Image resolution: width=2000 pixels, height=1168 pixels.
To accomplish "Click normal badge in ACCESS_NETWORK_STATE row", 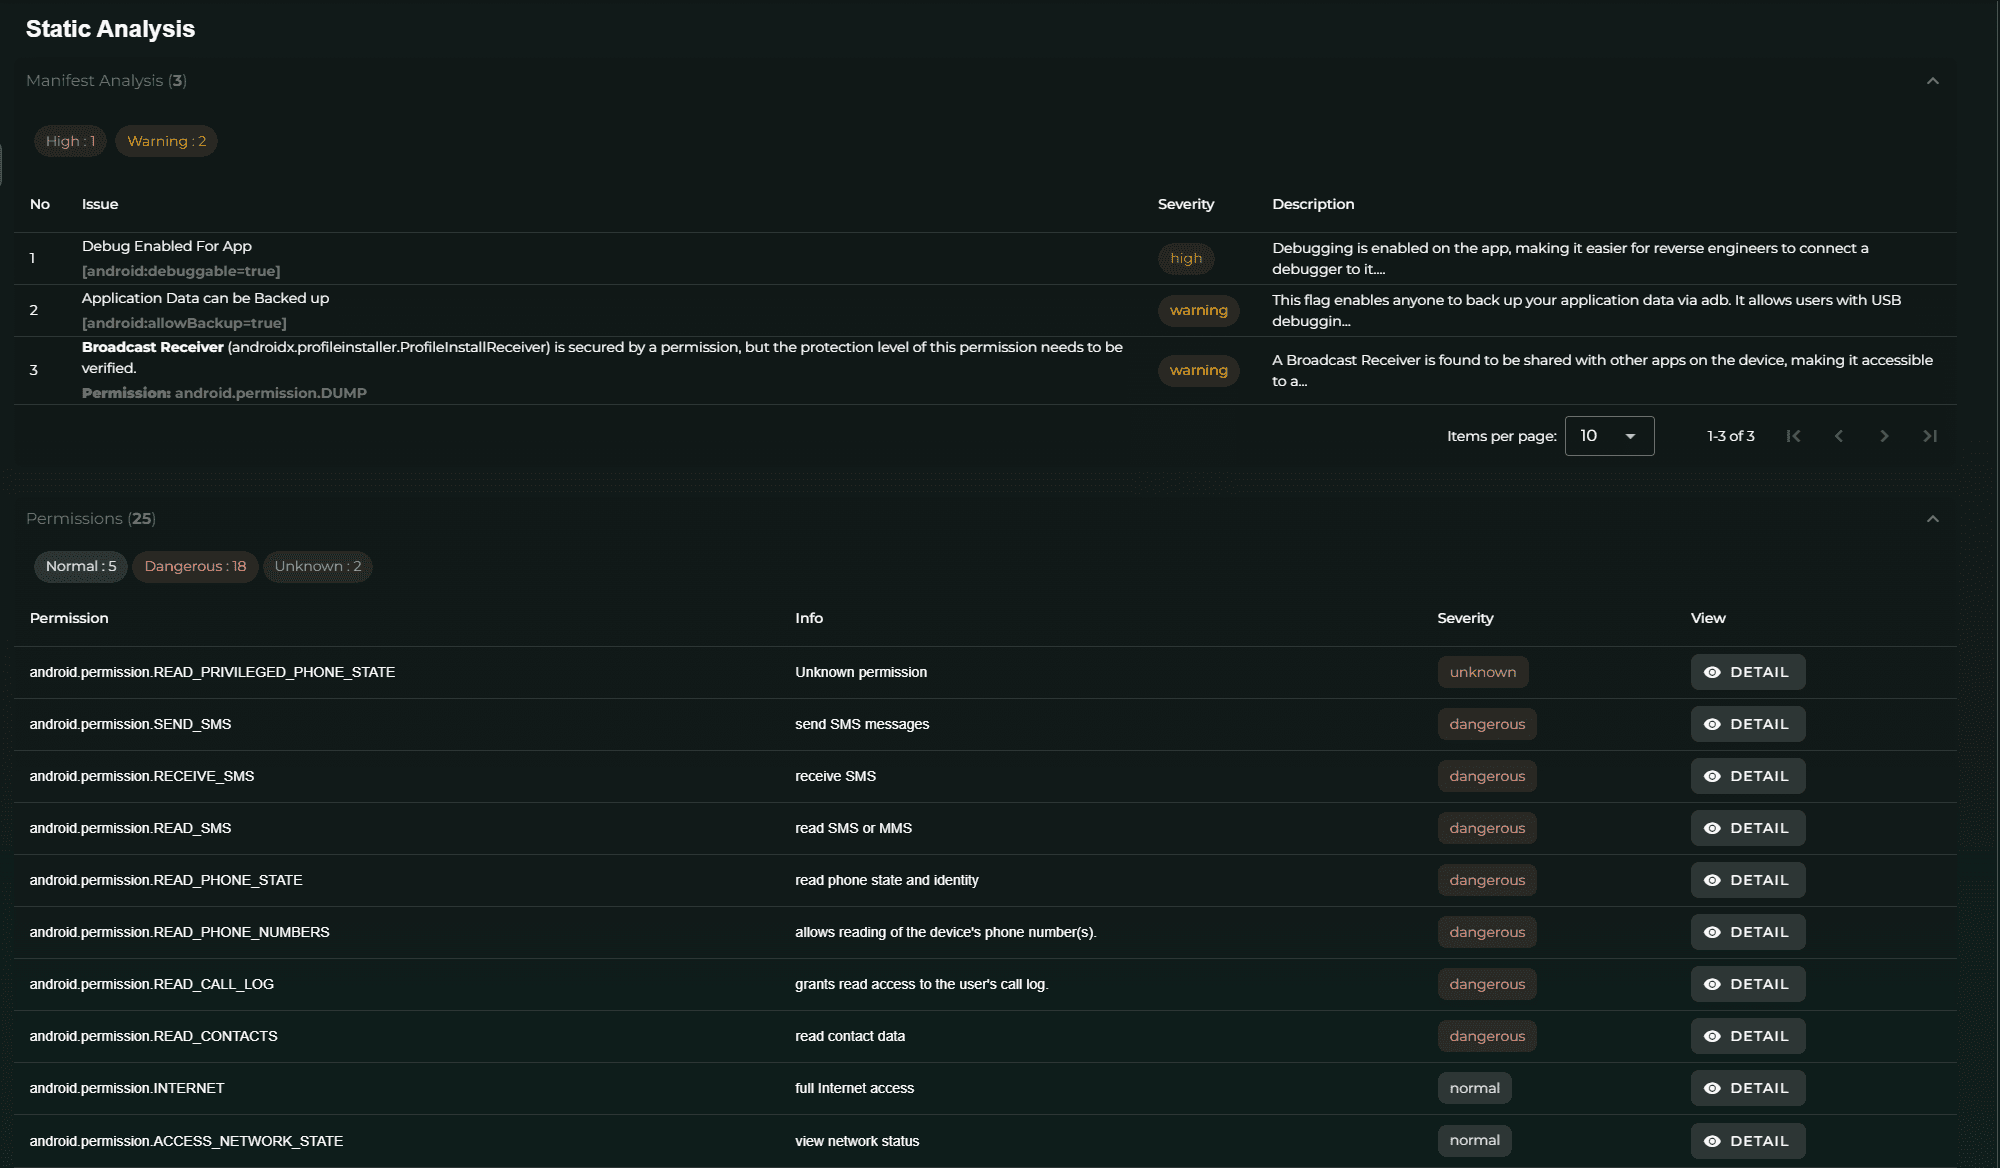I will pos(1474,1140).
